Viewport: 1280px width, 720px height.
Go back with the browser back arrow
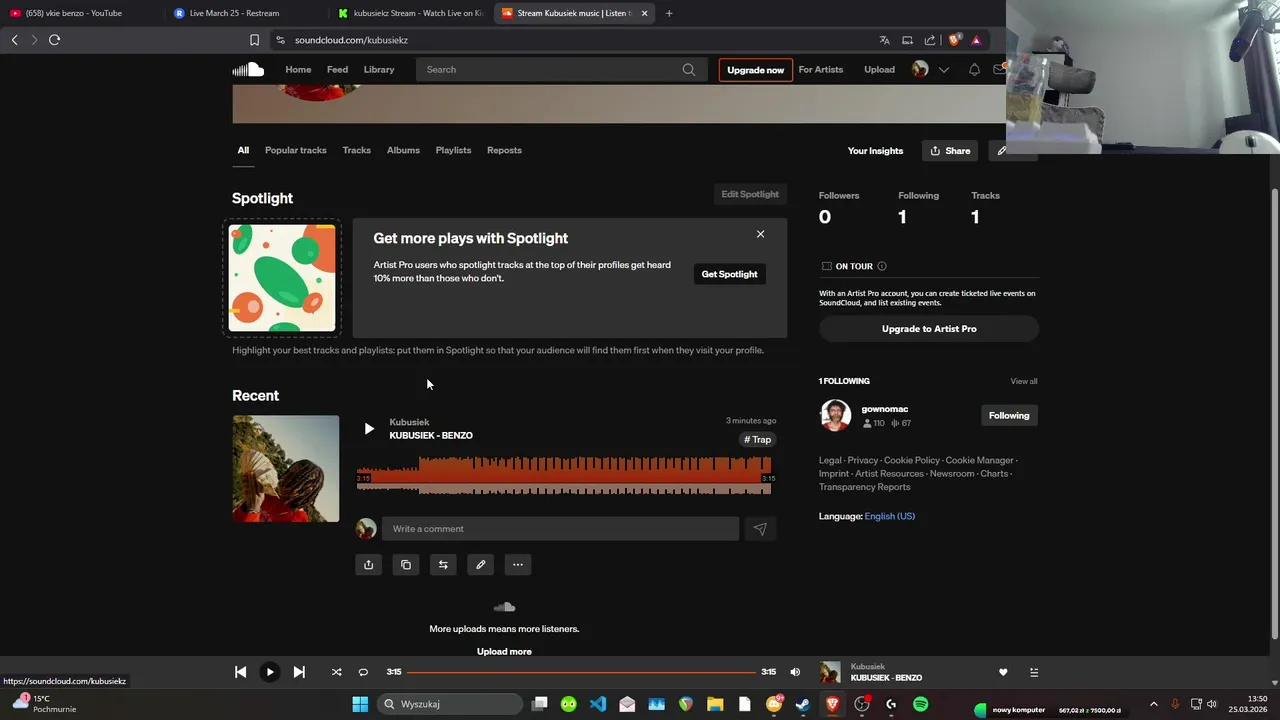coord(14,40)
